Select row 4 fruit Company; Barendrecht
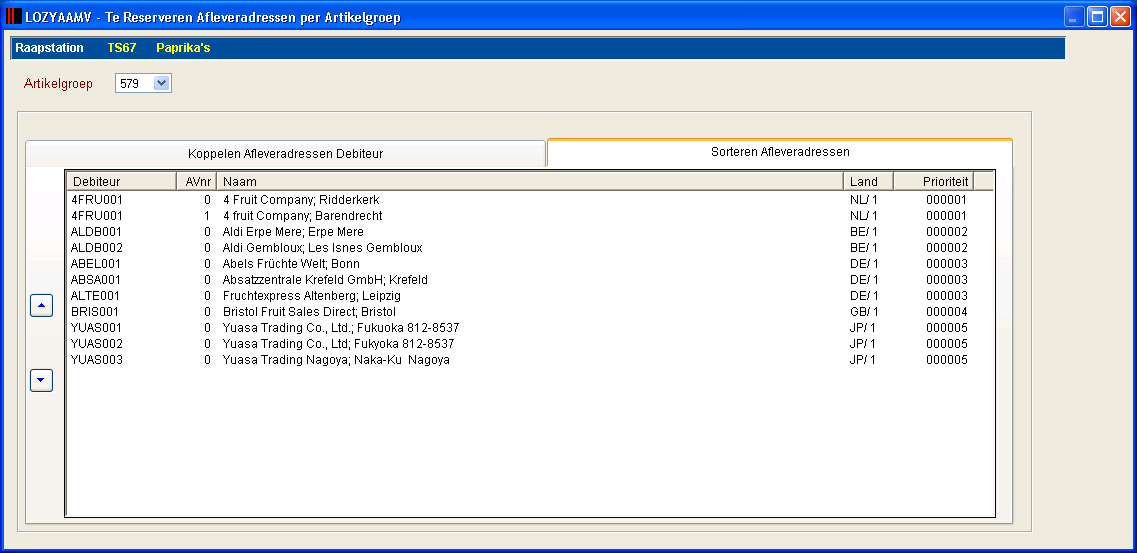1137x553 pixels. 529,216
